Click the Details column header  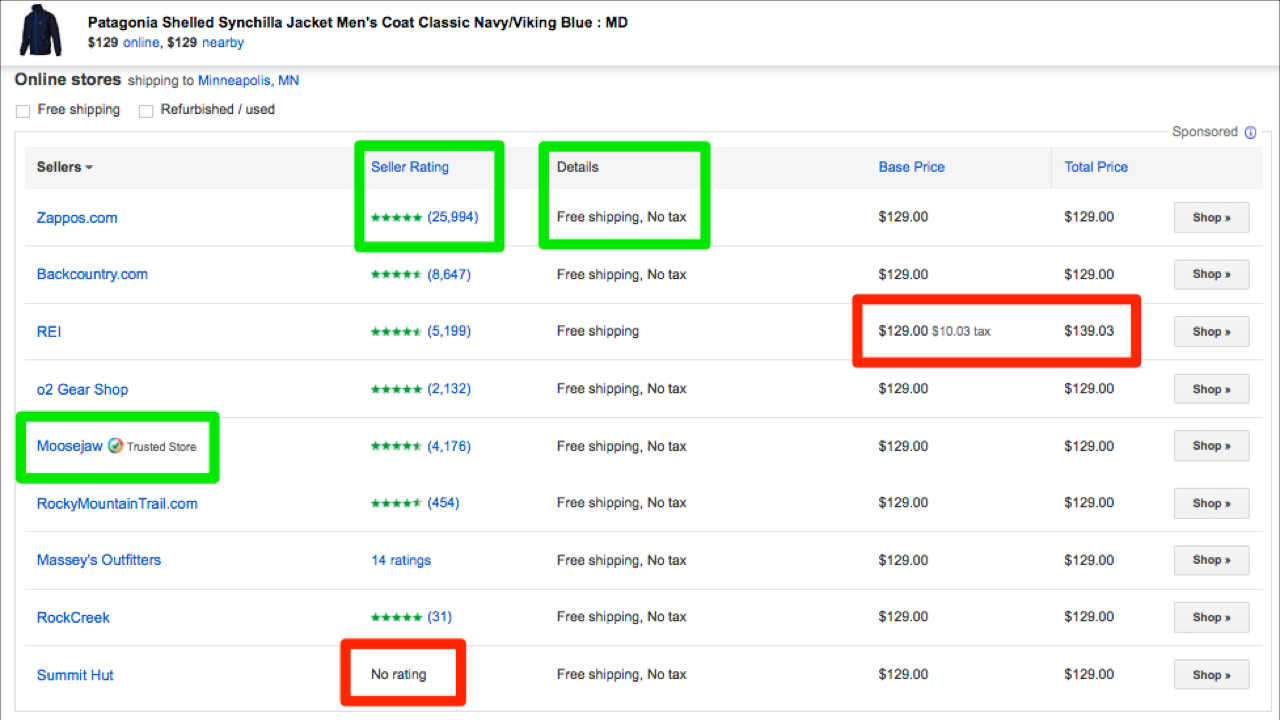pos(578,167)
